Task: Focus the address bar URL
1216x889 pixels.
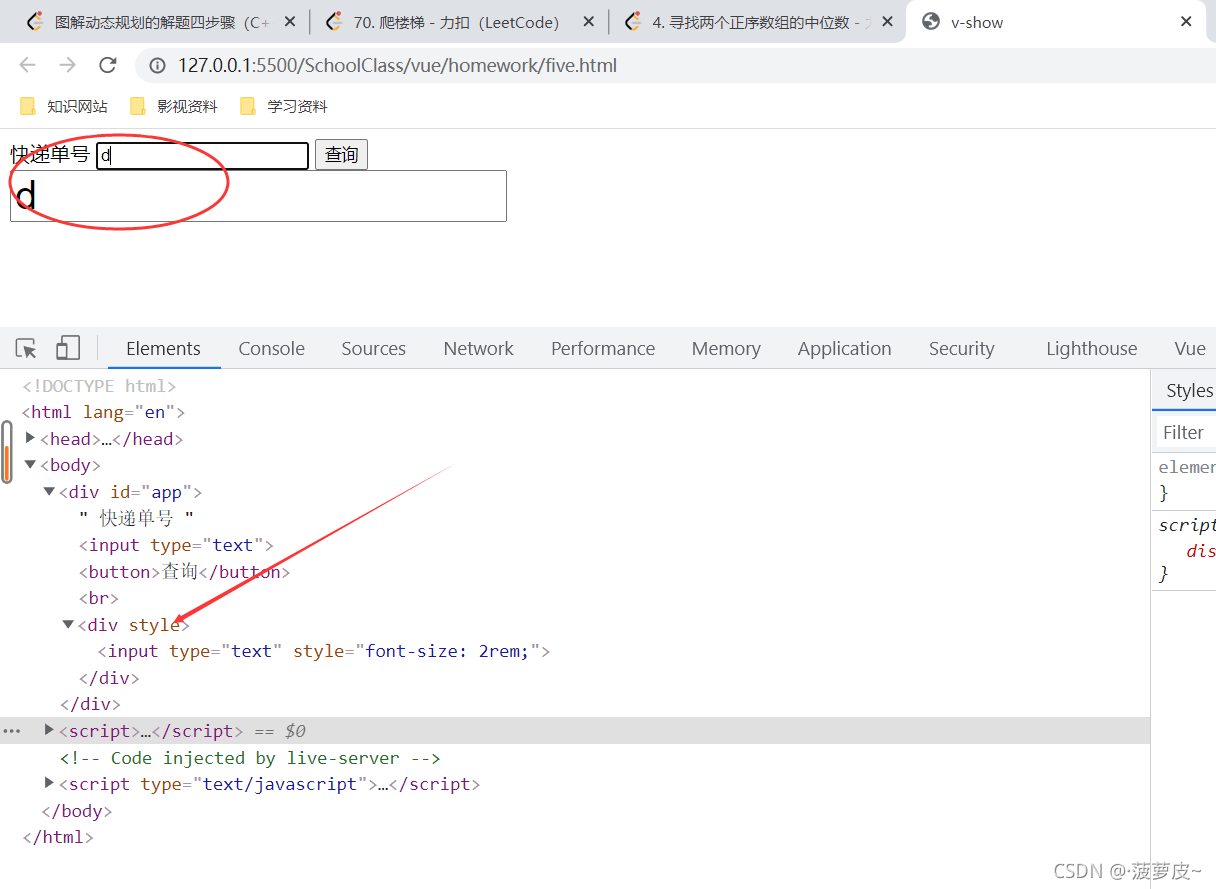Action: 397,66
